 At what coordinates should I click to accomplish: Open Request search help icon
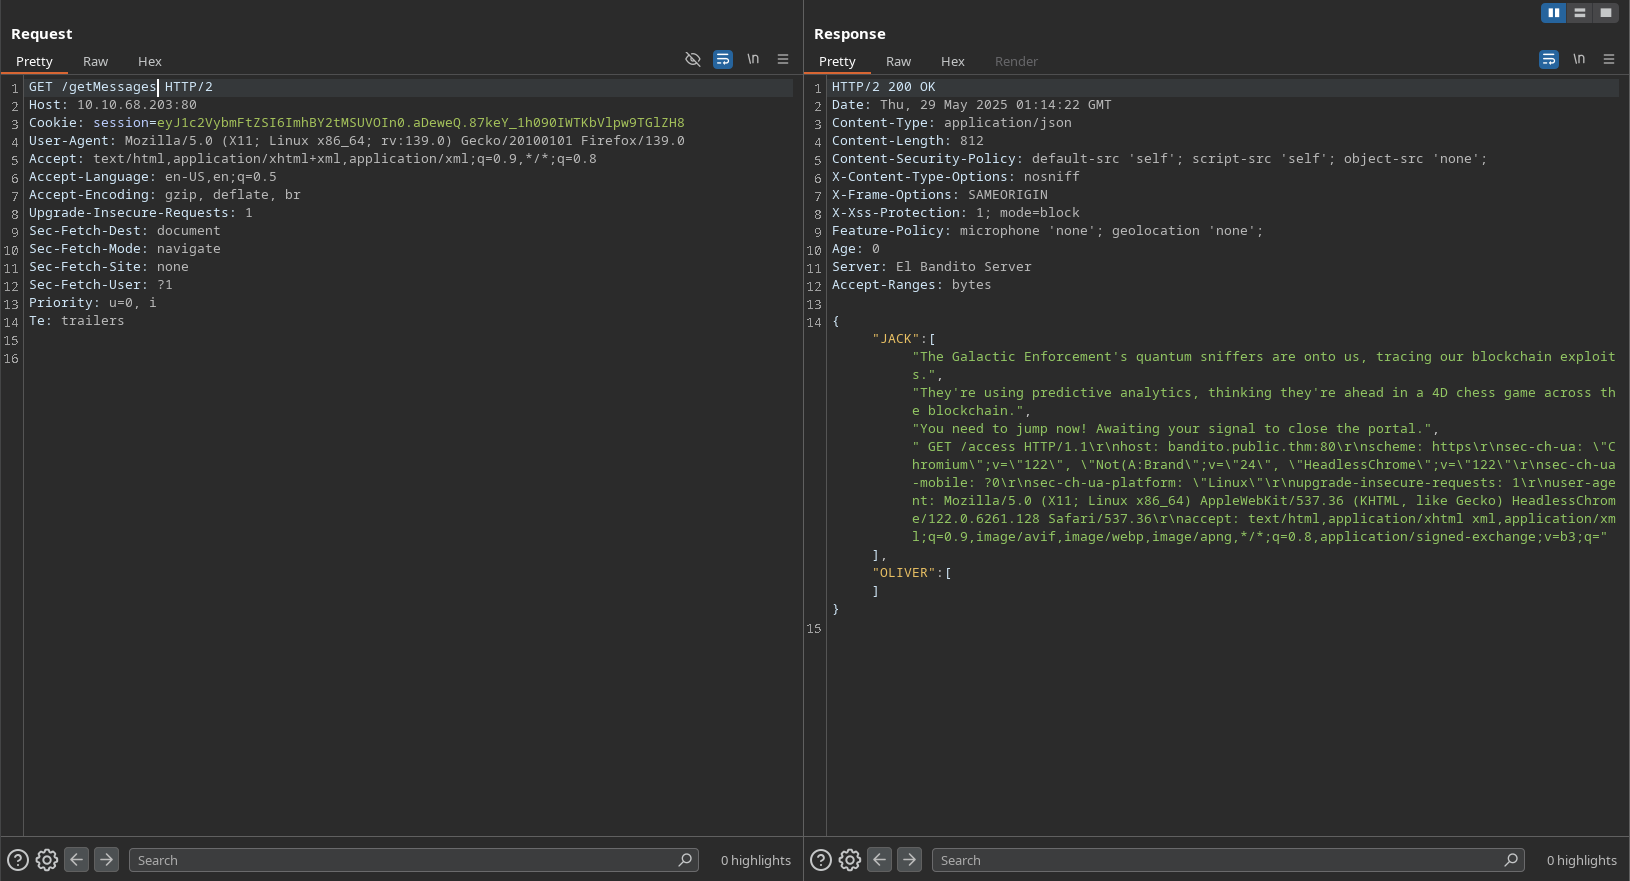pos(18,860)
